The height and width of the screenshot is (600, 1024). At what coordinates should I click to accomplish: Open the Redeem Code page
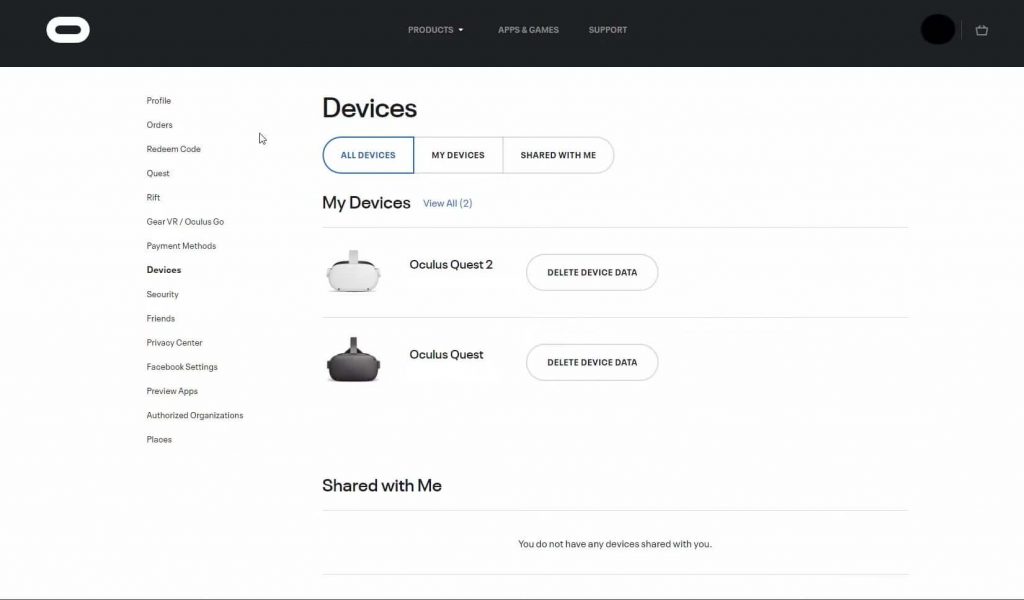[x=173, y=148]
